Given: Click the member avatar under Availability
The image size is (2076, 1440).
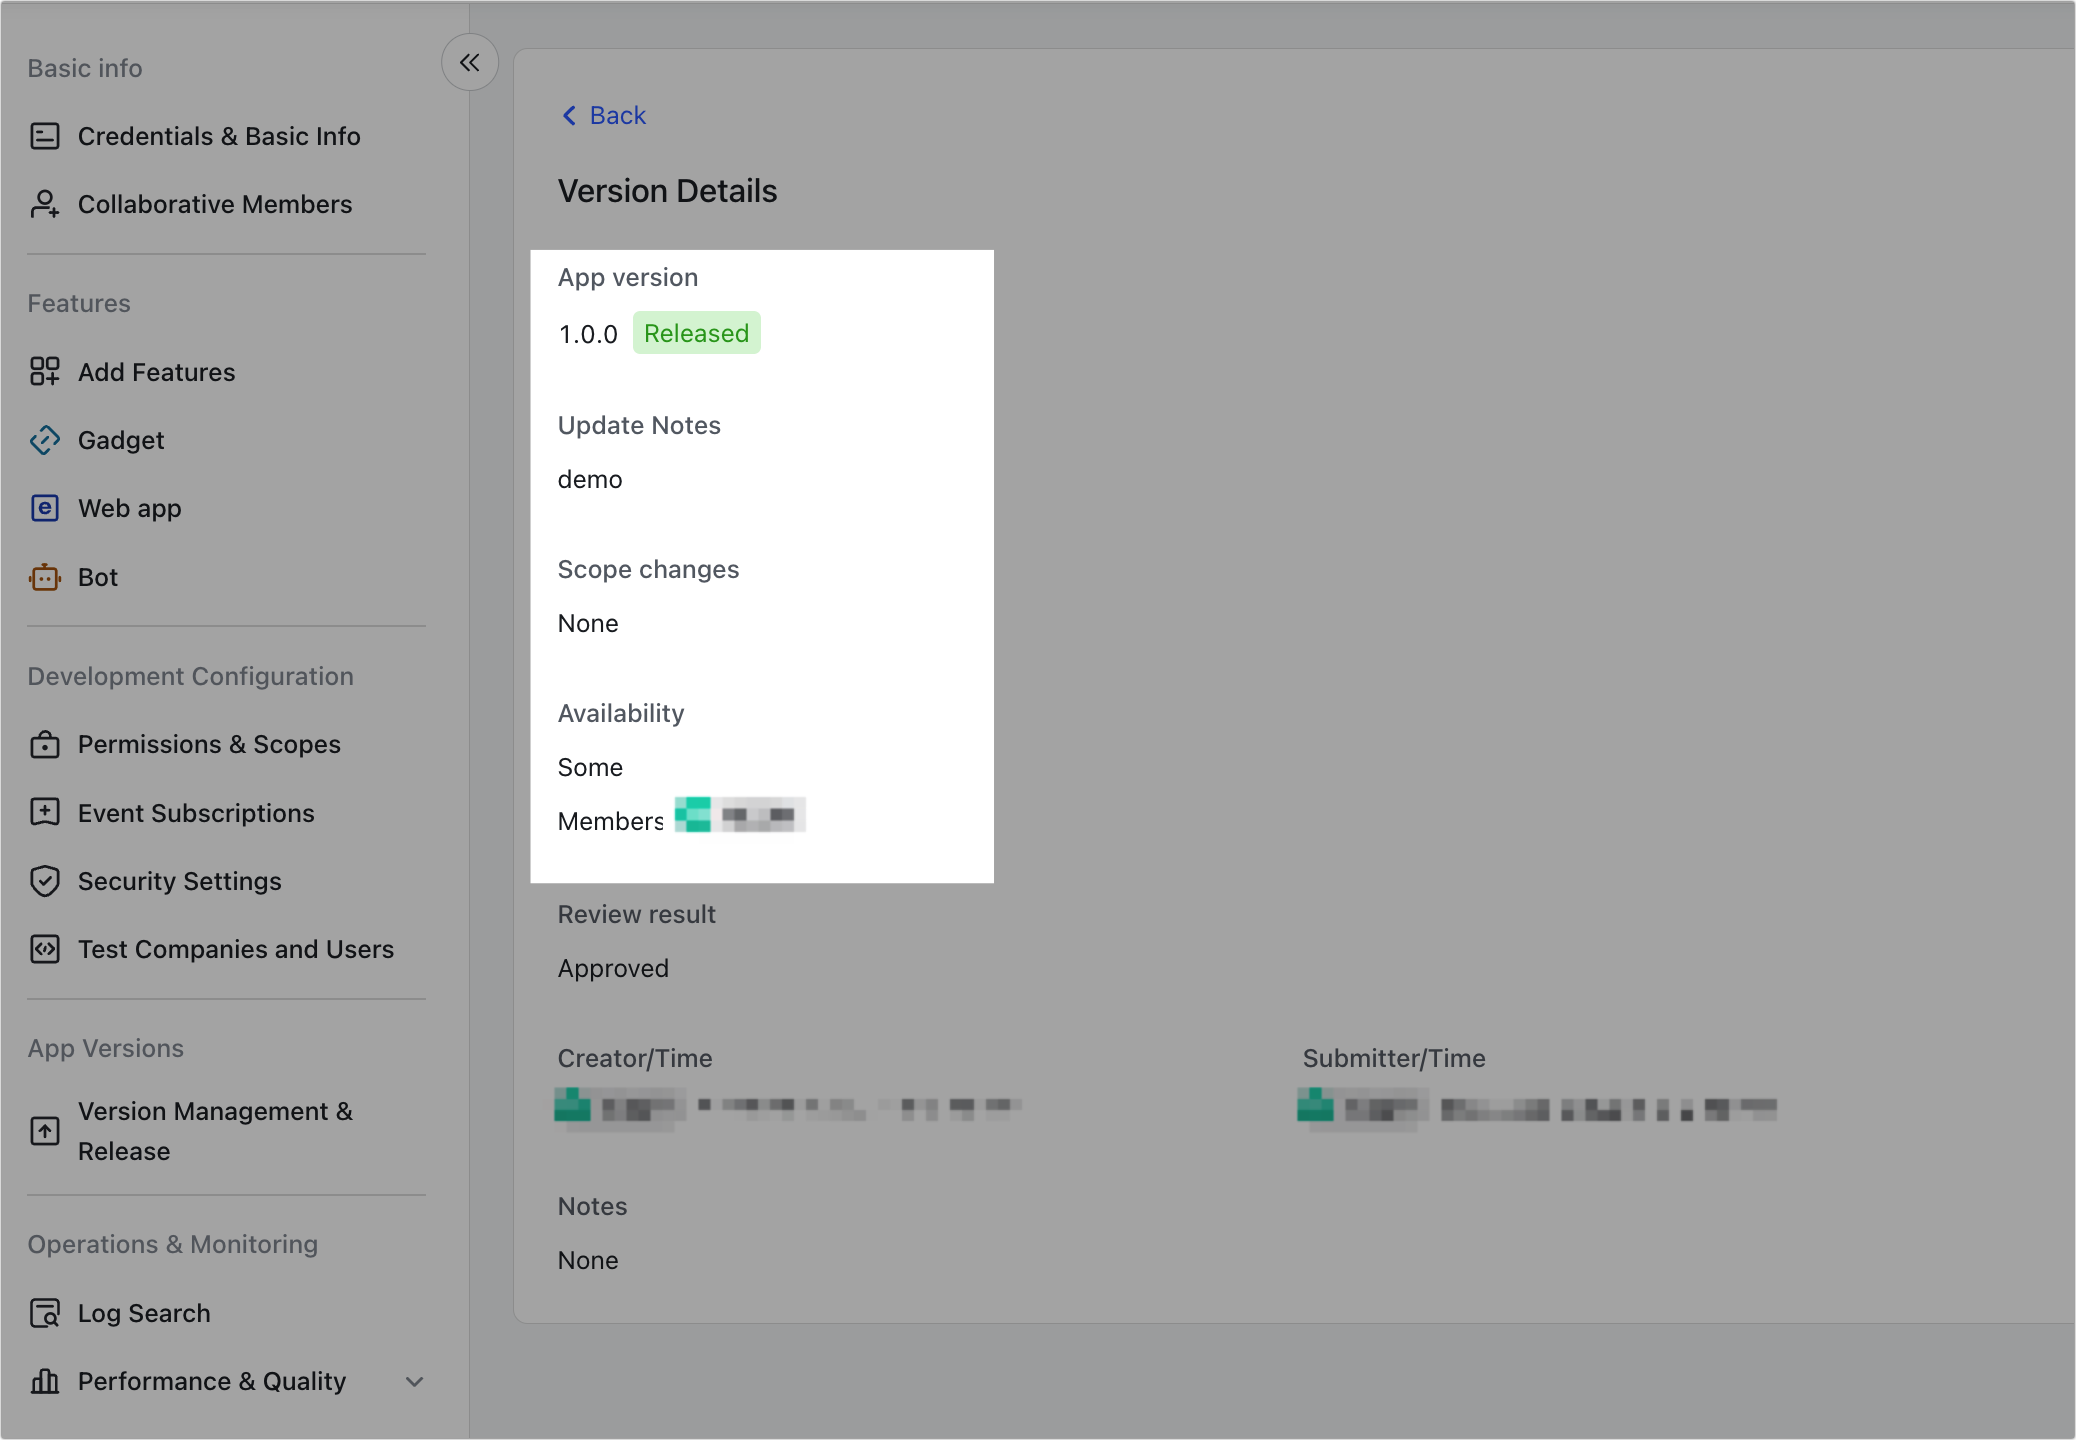Looking at the screenshot, I should [694, 815].
